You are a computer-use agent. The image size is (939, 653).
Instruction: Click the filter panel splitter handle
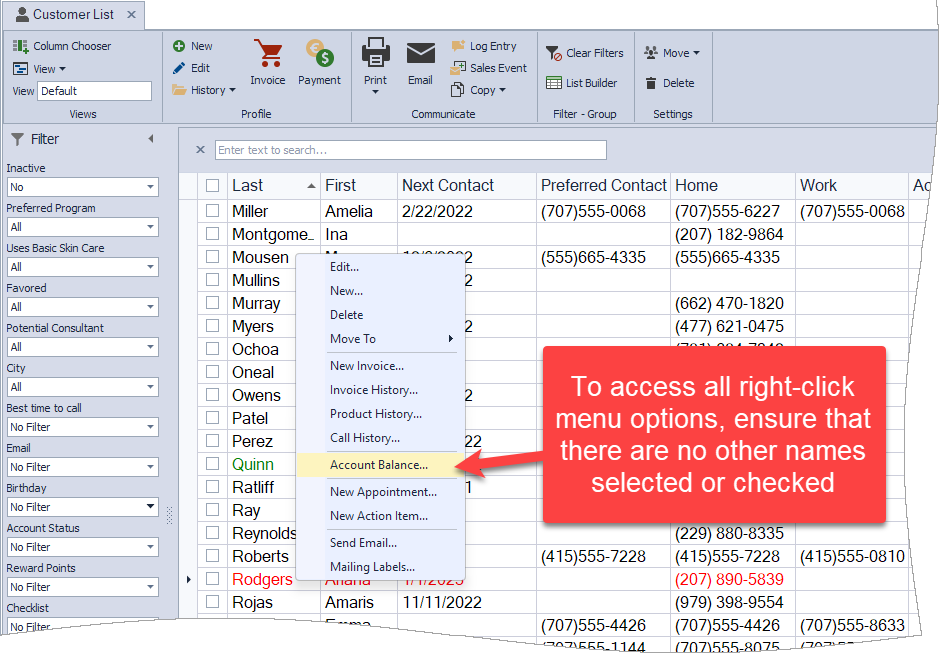169,515
